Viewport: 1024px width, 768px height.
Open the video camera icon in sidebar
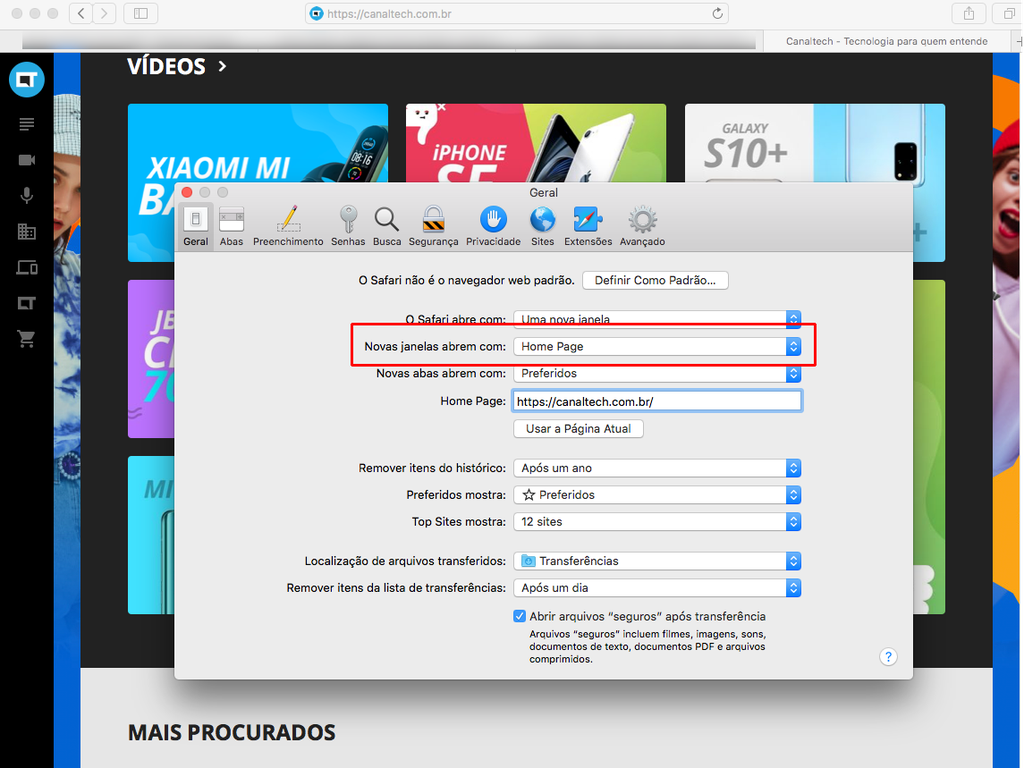(x=27, y=160)
